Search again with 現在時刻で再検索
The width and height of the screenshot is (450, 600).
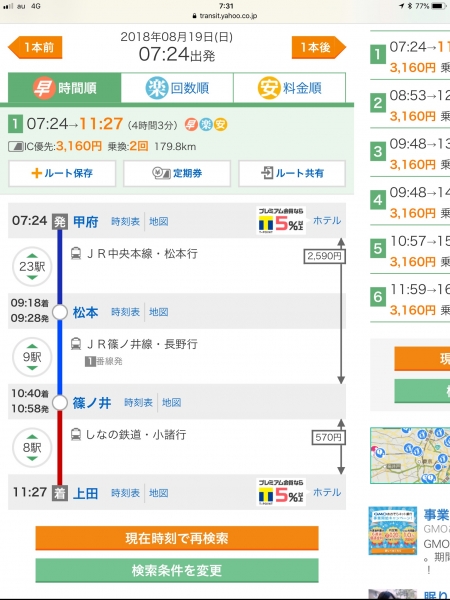[177, 538]
